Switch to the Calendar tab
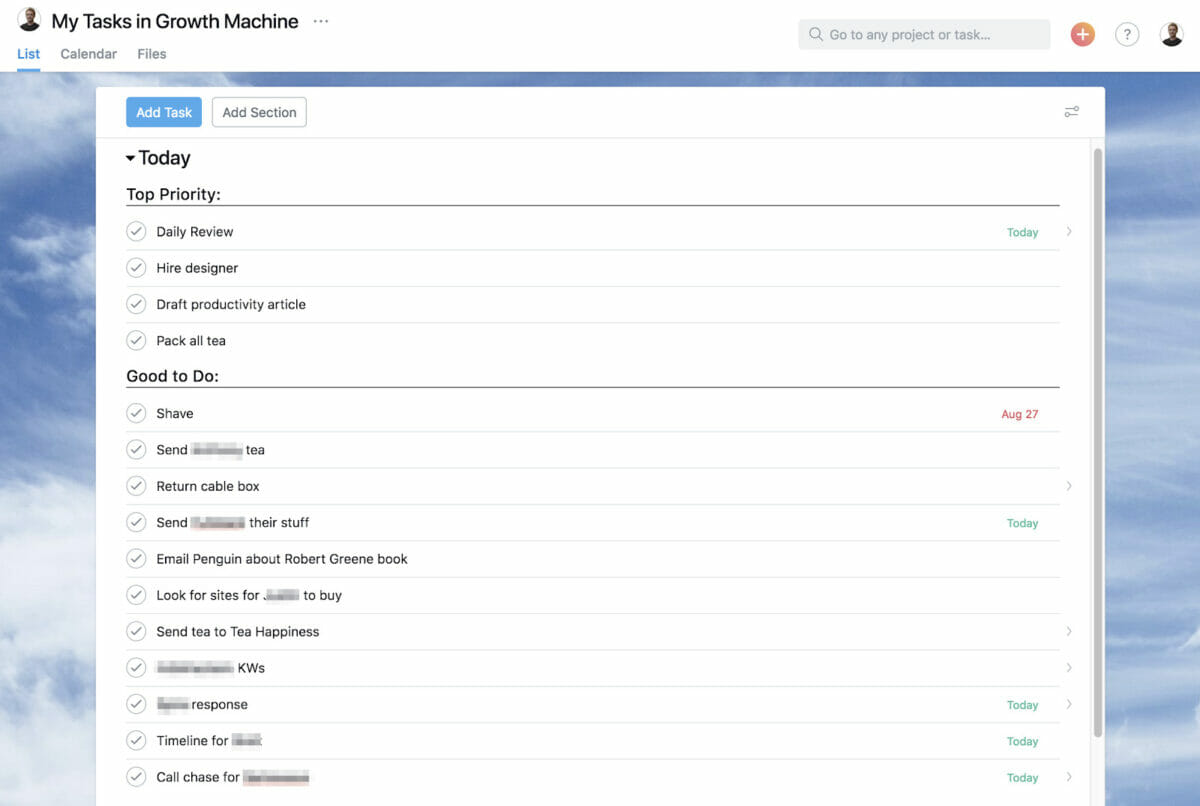Screen dimensions: 1200x806 pyautogui.click(x=88, y=54)
